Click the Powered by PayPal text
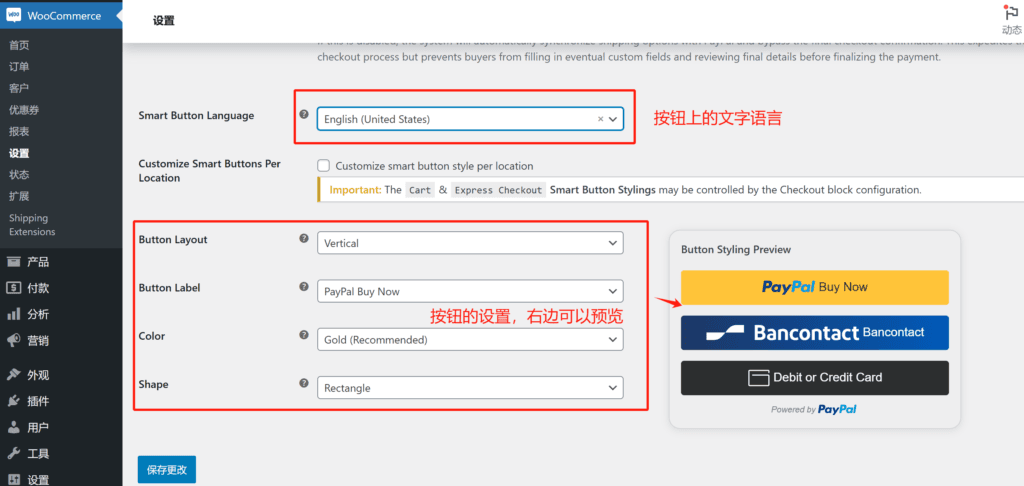Screen dimensions: 1024x486 pyautogui.click(x=814, y=410)
